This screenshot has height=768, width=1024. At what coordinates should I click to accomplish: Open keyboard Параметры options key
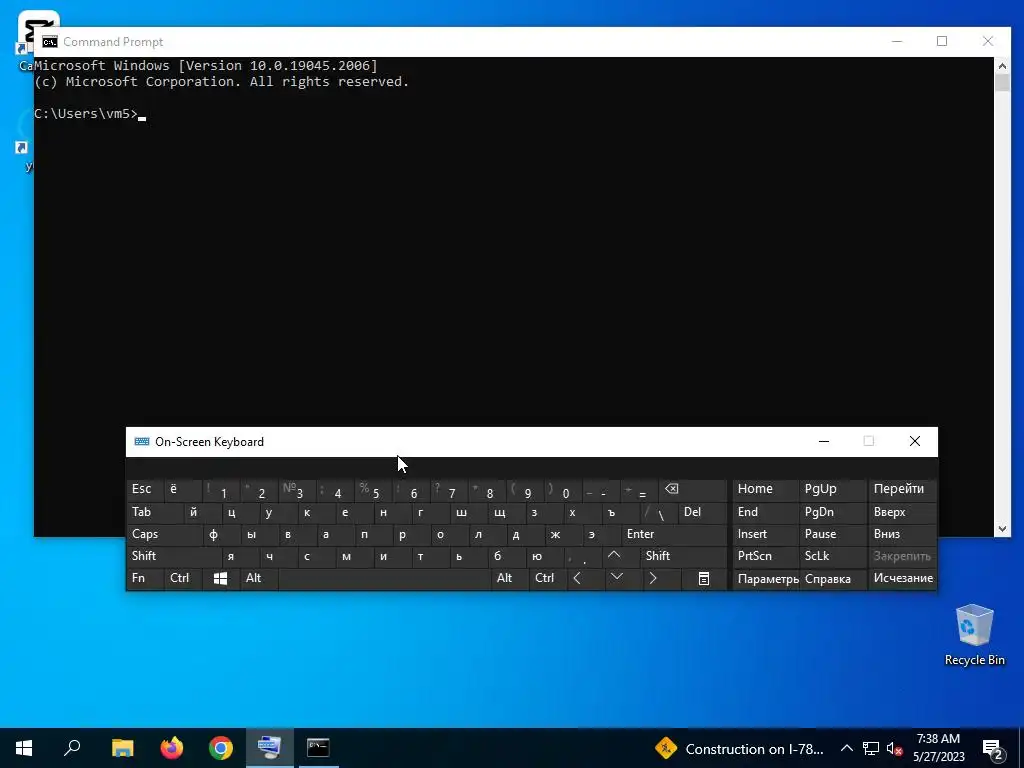765,579
